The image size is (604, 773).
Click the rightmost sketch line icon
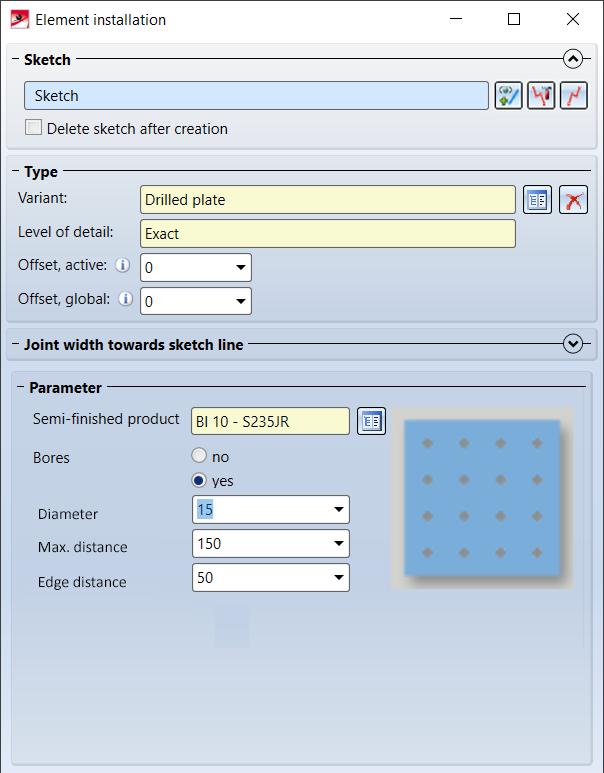[573, 96]
